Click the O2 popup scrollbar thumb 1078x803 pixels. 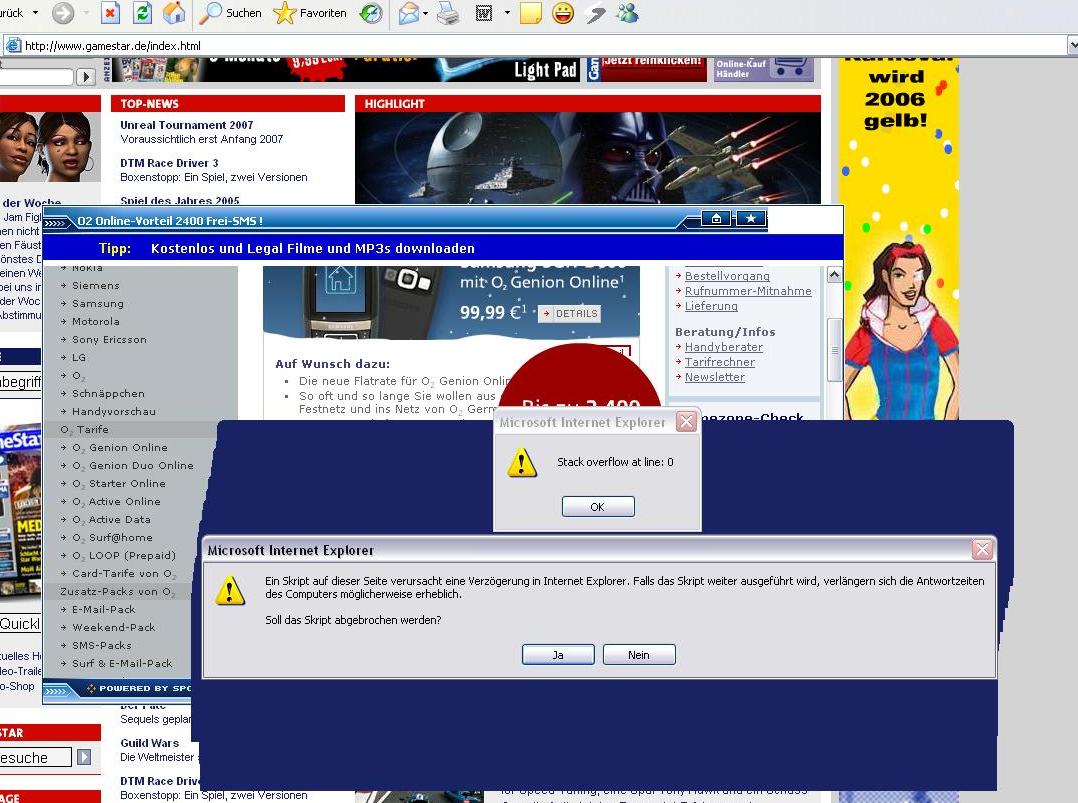click(x=835, y=350)
